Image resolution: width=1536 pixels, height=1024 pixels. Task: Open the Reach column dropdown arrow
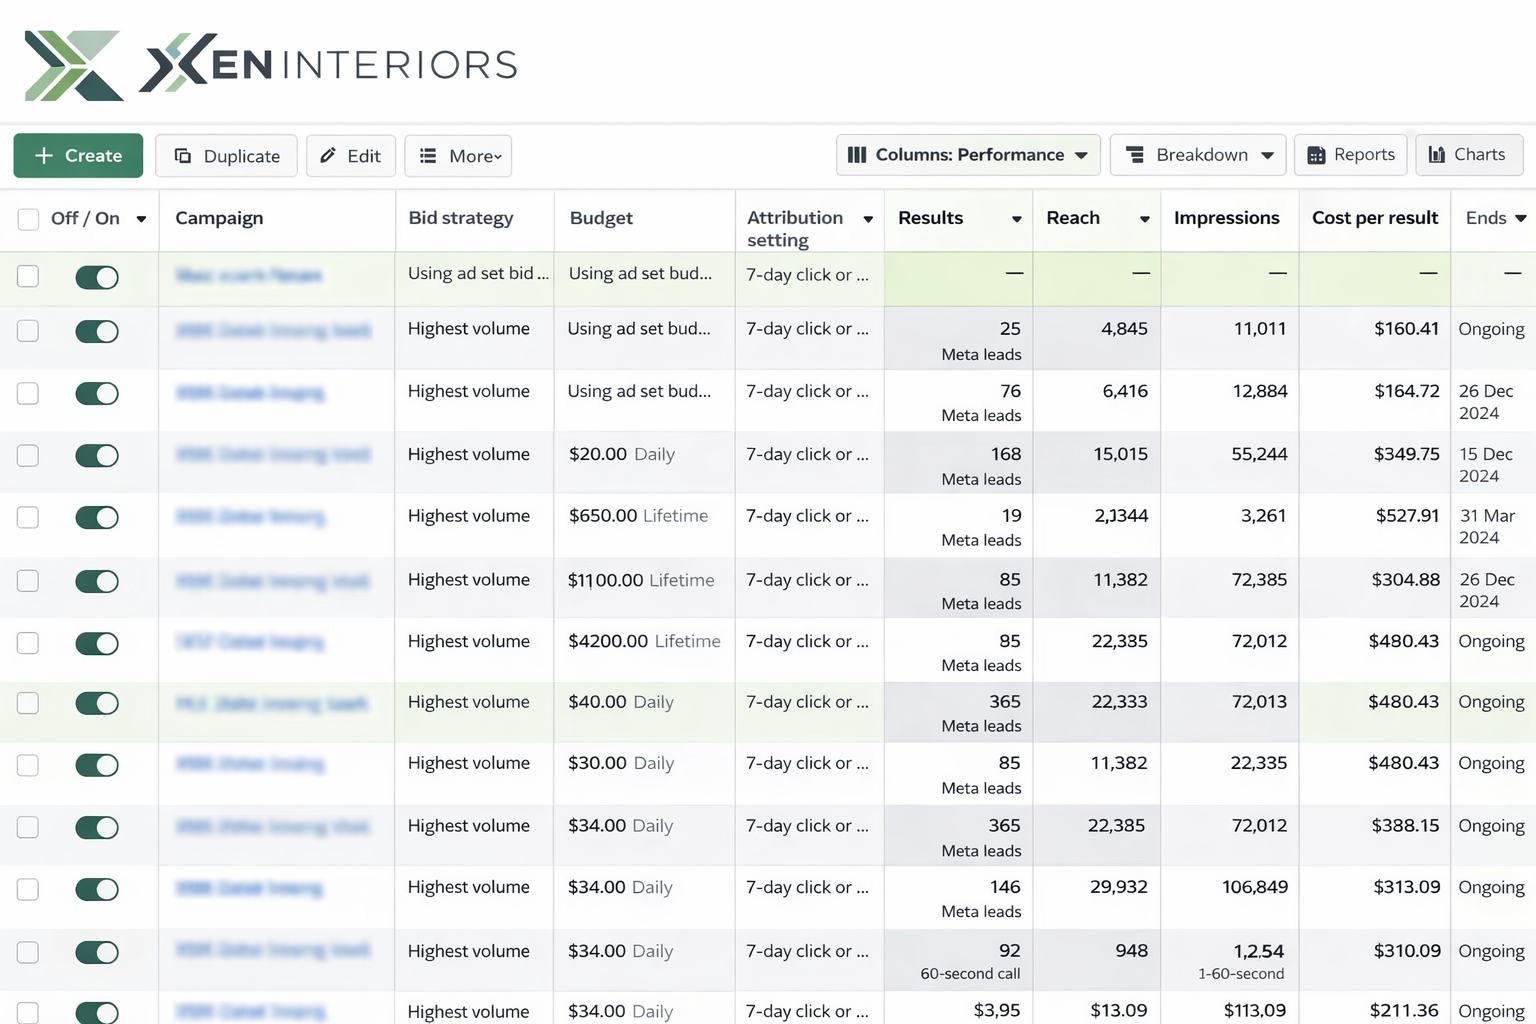click(1145, 219)
